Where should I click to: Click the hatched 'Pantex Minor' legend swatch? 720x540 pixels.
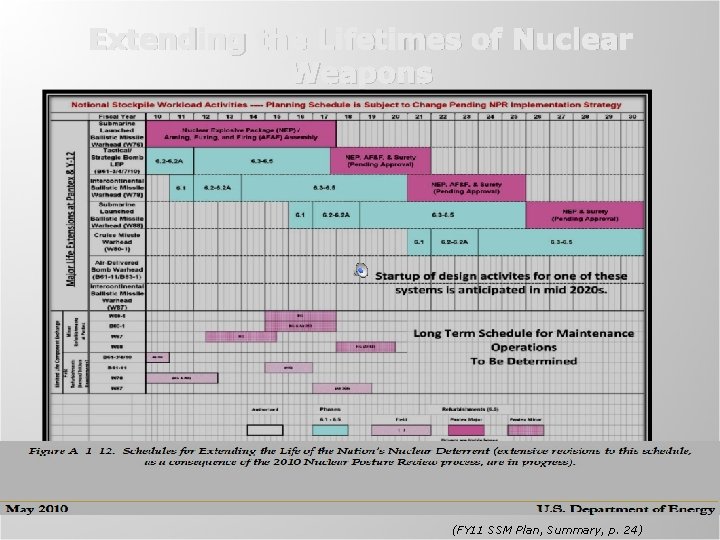pos(526,430)
